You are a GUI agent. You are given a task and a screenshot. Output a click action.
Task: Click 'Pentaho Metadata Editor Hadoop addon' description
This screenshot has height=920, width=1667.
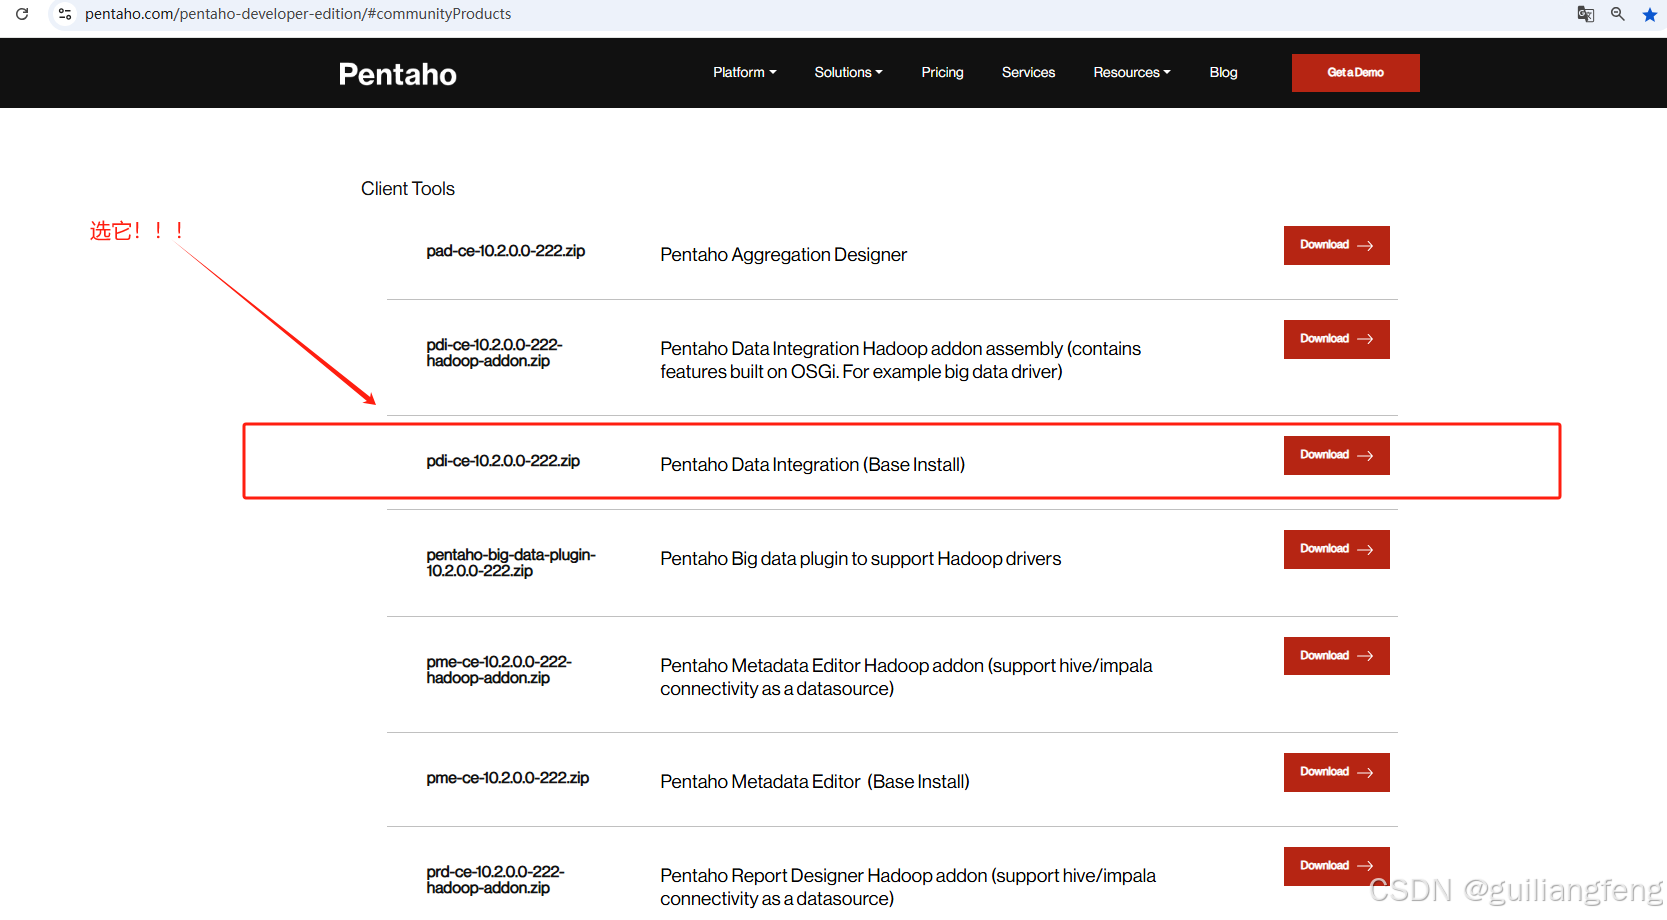[x=905, y=677]
